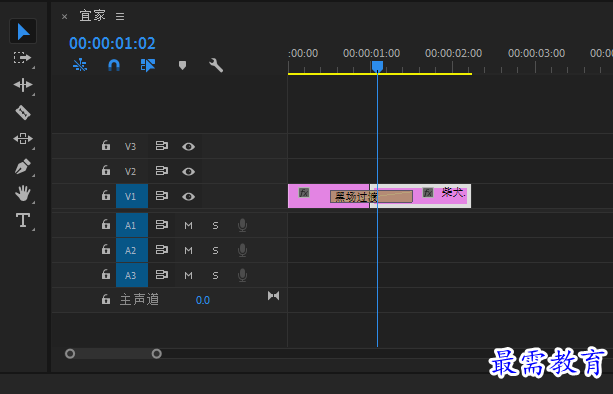Enable voice-over record on A3

(x=242, y=275)
